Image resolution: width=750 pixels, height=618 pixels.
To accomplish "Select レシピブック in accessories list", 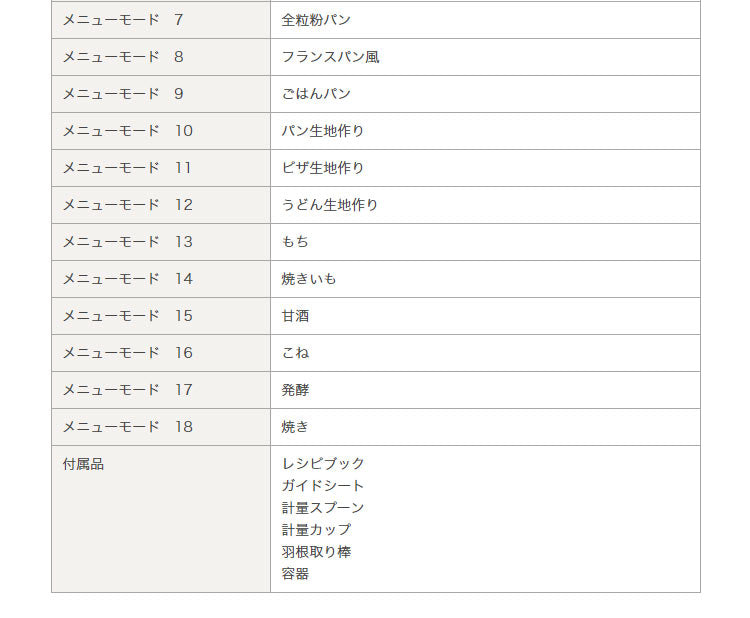I will click(x=323, y=464).
